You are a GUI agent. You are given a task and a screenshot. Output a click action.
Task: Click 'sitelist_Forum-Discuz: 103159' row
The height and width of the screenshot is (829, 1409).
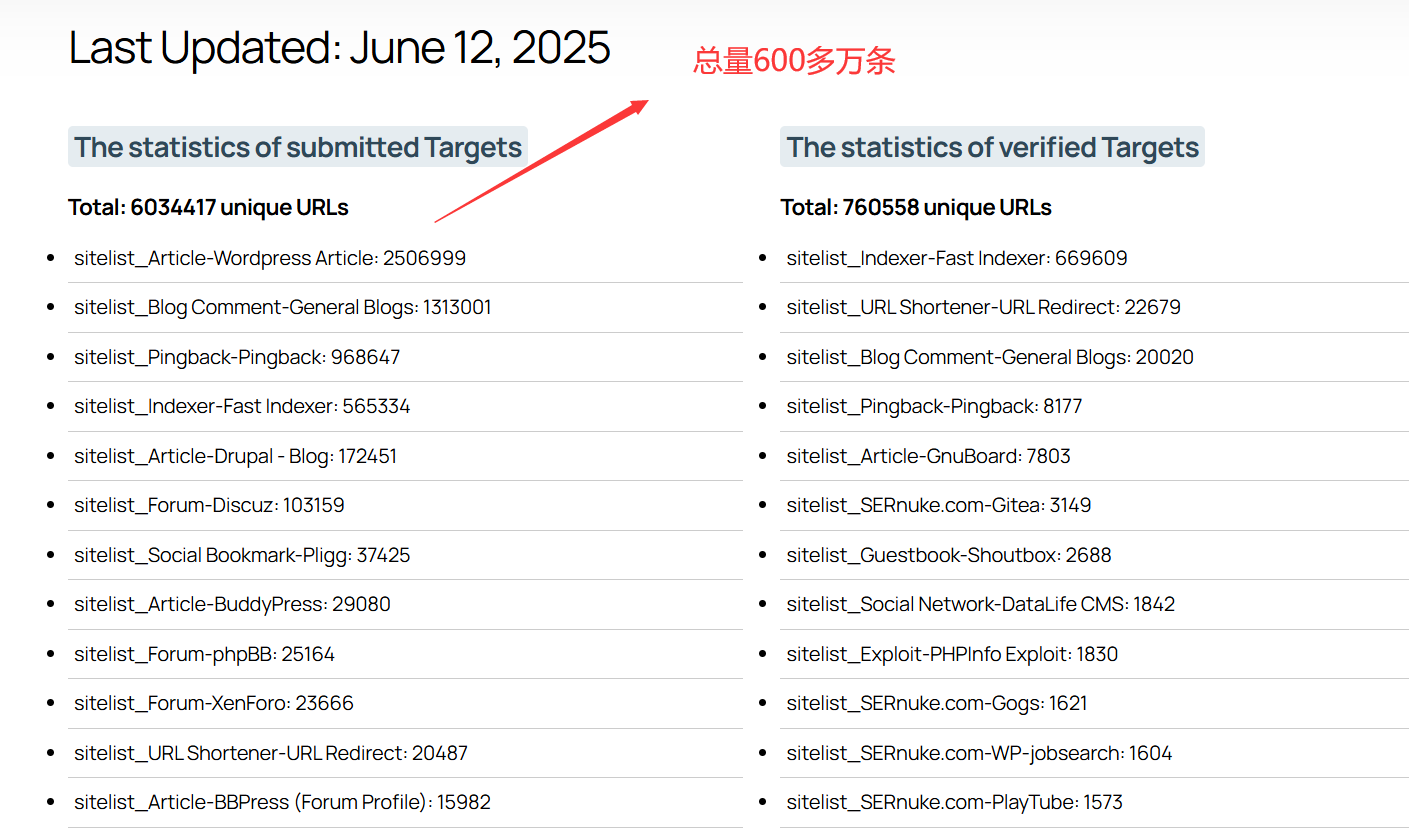(405, 505)
